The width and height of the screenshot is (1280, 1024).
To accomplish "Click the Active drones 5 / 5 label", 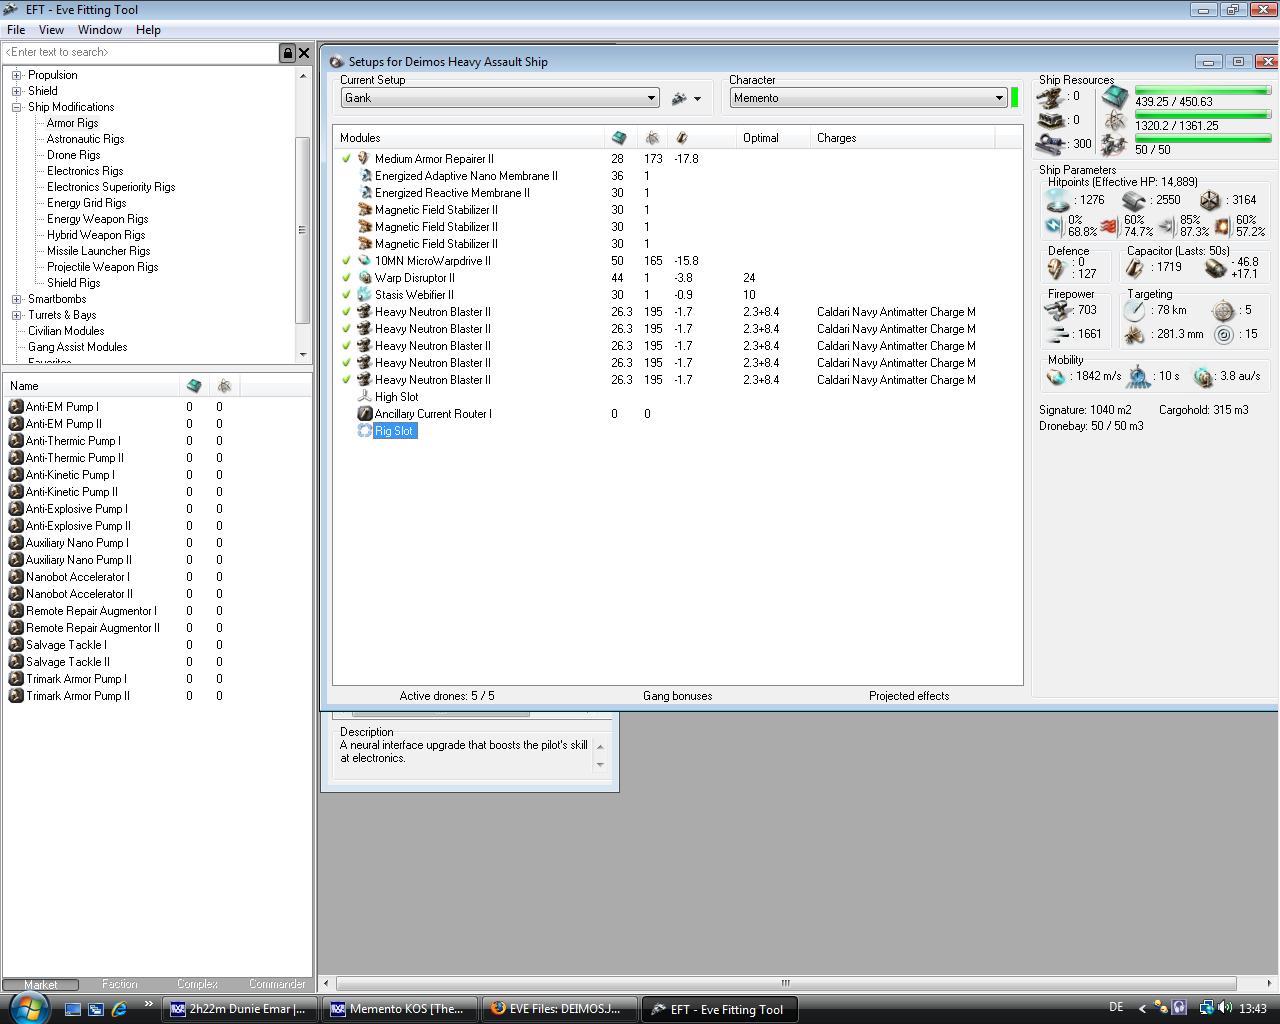I will click(447, 696).
